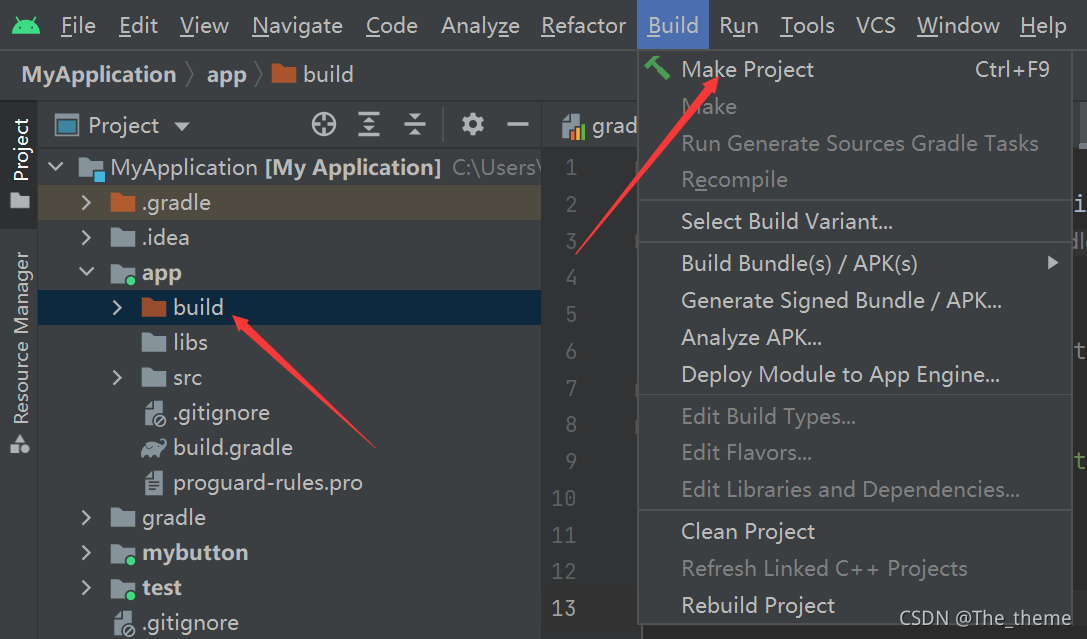Click the Expand All icon in Project toolbar
1087x639 pixels.
point(369,125)
